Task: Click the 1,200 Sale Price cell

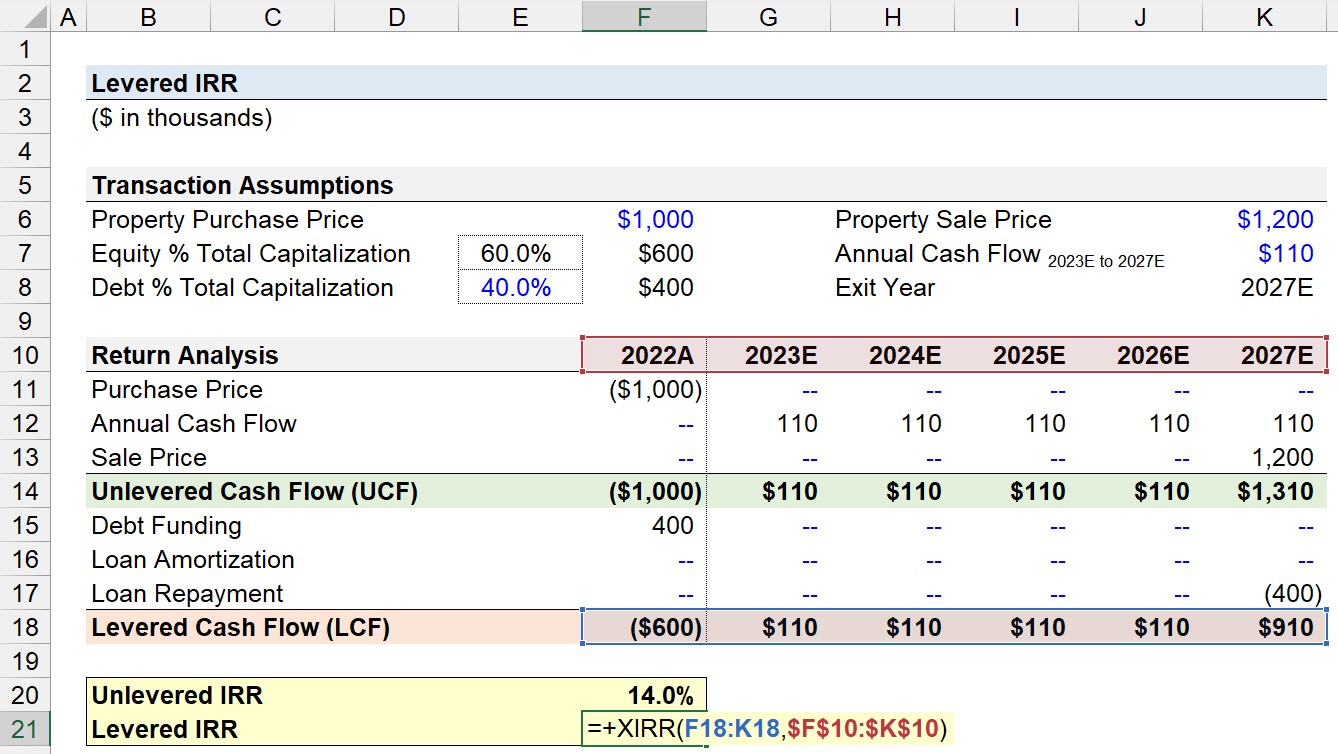Action: 1281,458
